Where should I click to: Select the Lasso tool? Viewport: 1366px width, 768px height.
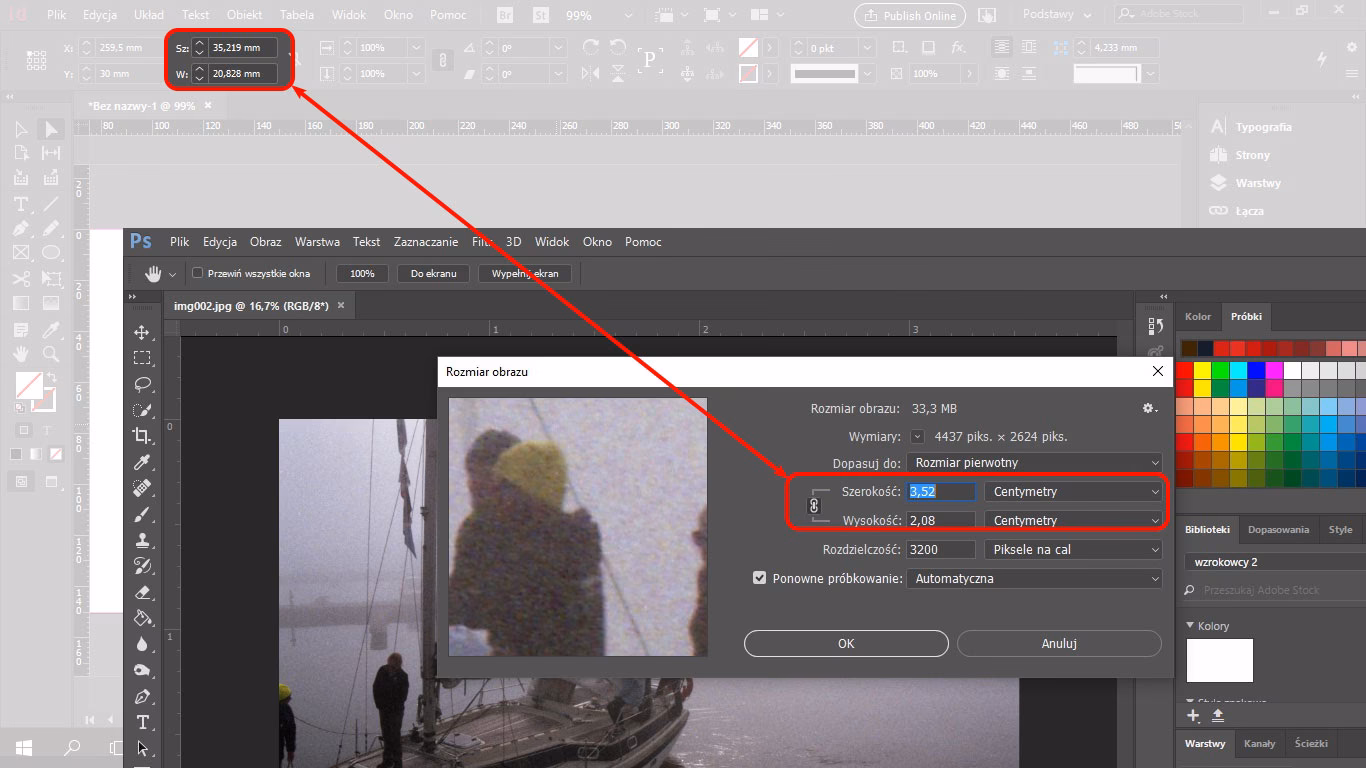143,384
